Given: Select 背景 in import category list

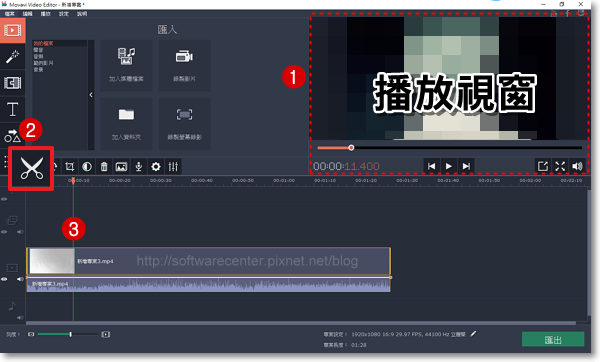Looking at the screenshot, I should pos(38,70).
